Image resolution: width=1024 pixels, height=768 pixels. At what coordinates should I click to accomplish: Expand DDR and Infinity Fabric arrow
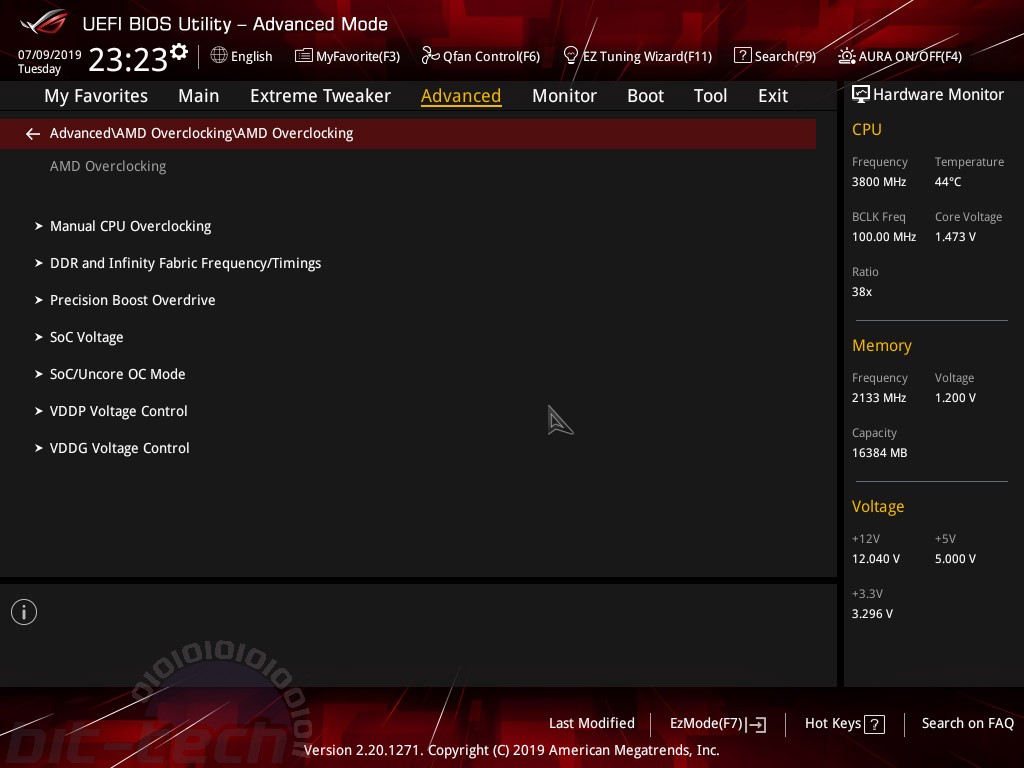pos(39,263)
